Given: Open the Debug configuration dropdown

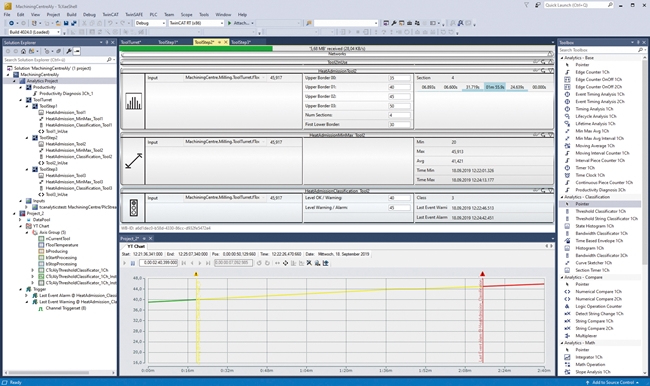Looking at the screenshot, I should (150, 23).
